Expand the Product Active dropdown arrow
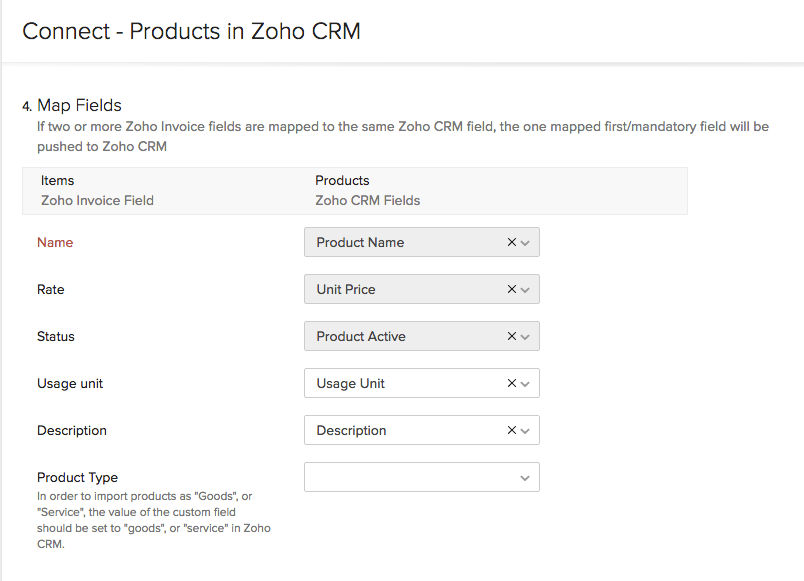804x581 pixels. [x=526, y=337]
